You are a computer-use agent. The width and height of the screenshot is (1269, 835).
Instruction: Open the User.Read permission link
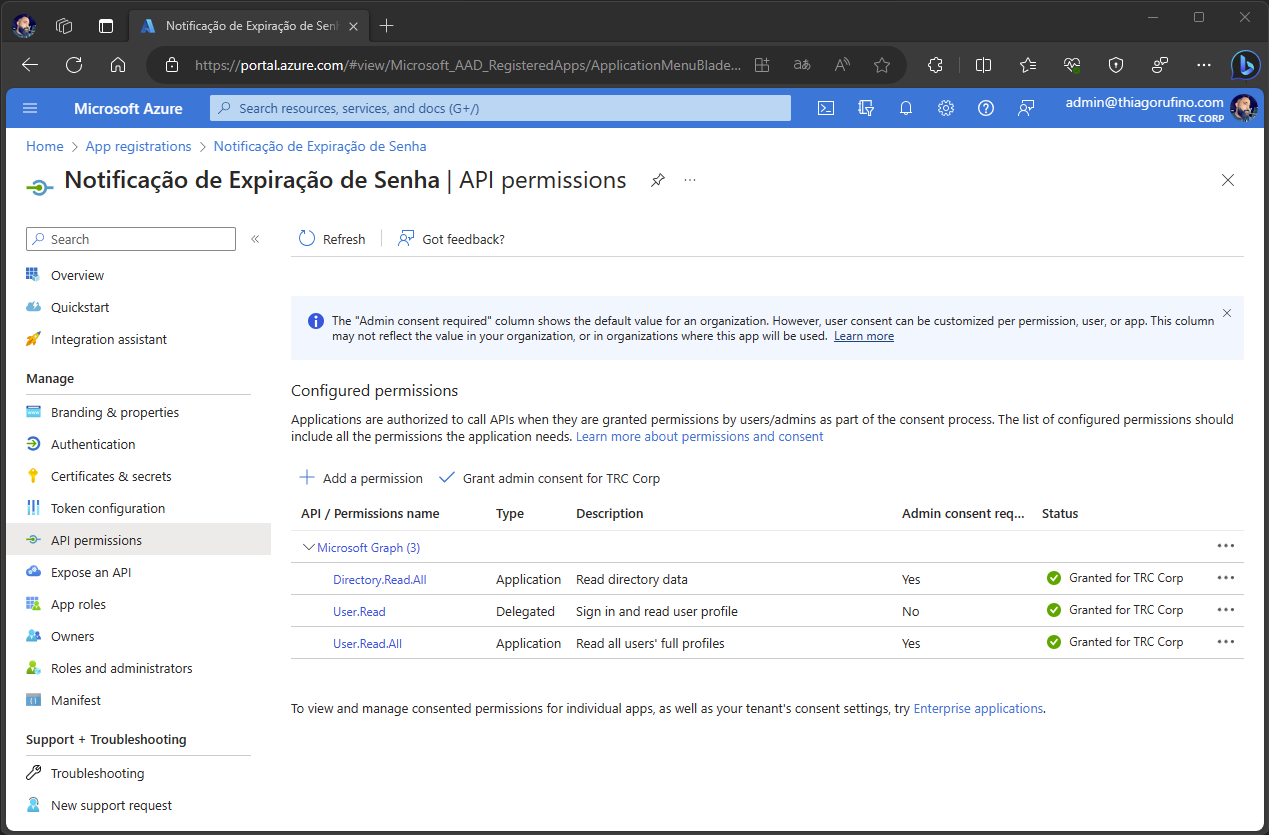pos(359,611)
